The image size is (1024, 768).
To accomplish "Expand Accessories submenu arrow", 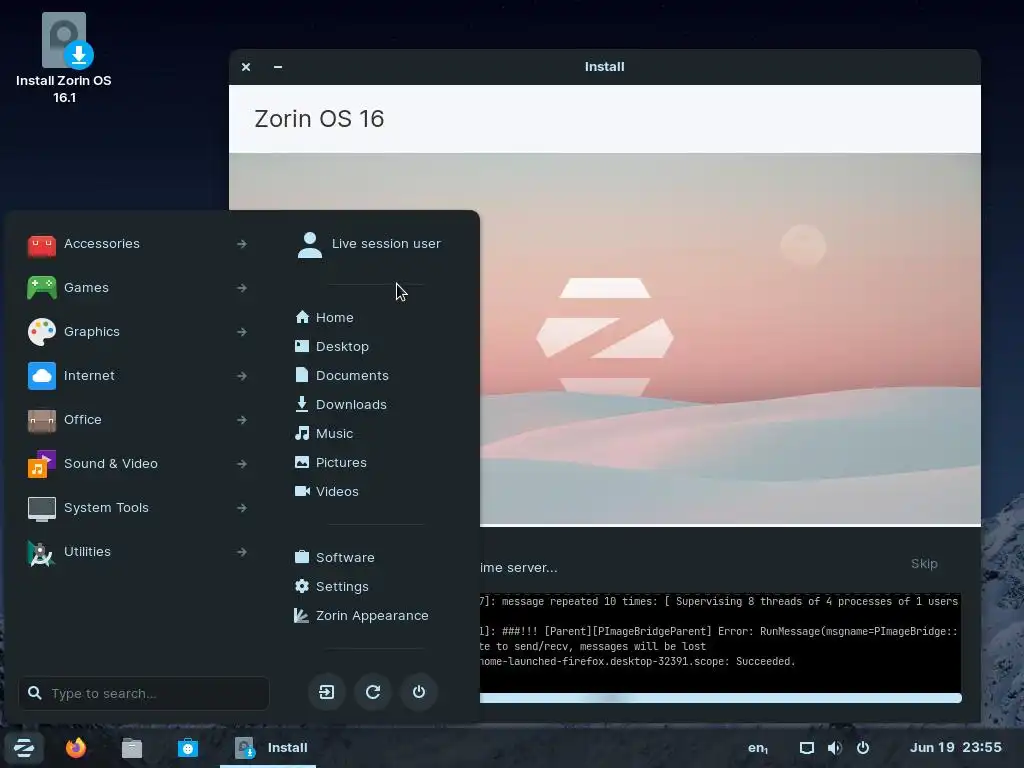I will 242,244.
